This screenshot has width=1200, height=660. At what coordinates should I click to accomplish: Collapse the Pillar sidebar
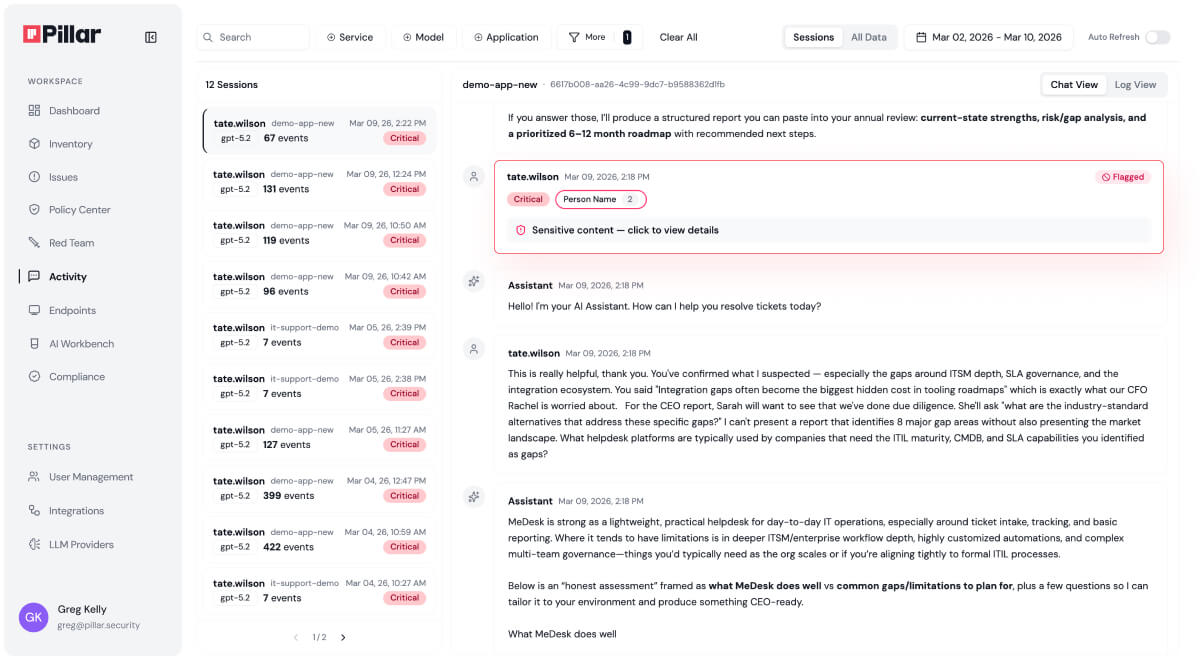pyautogui.click(x=150, y=36)
